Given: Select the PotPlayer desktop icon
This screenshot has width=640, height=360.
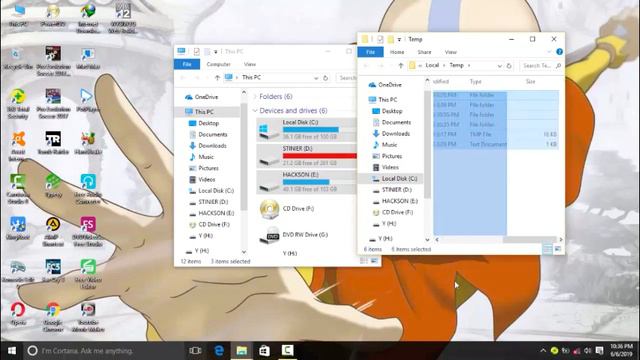Looking at the screenshot, I should tap(87, 100).
